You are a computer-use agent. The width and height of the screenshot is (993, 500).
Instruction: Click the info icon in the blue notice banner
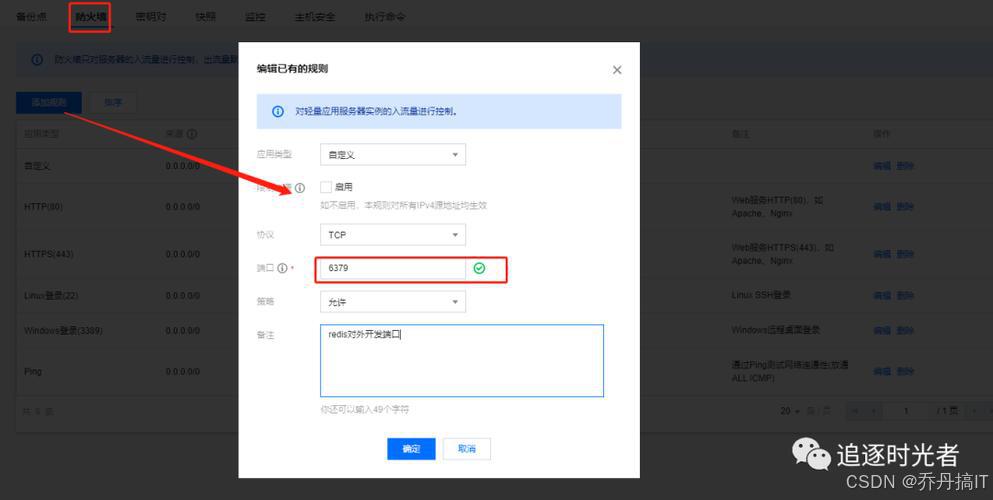click(x=277, y=111)
